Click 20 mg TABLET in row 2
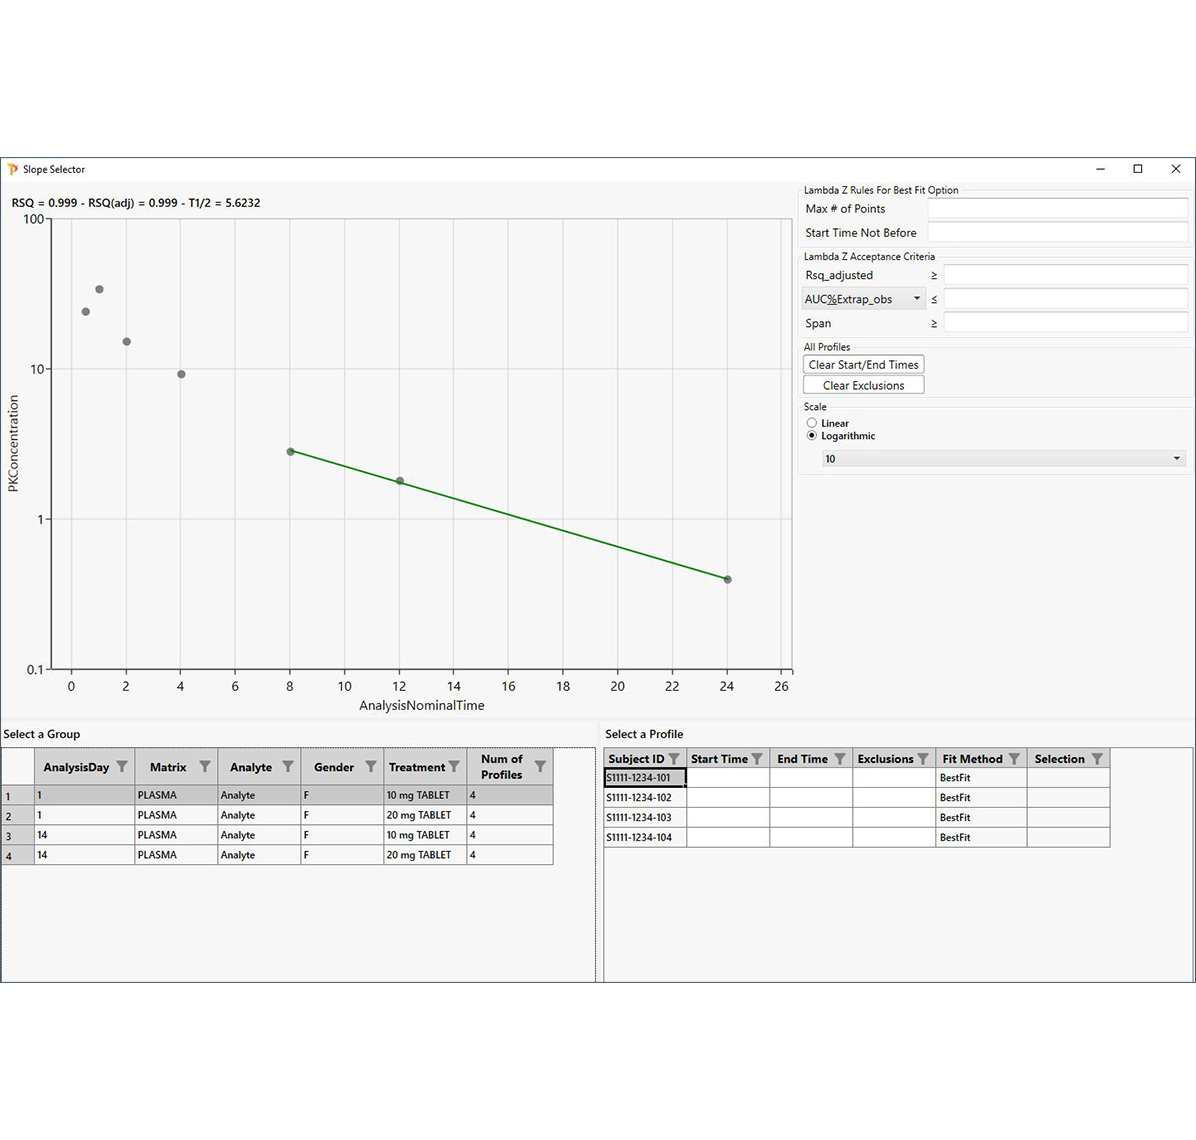 click(425, 815)
